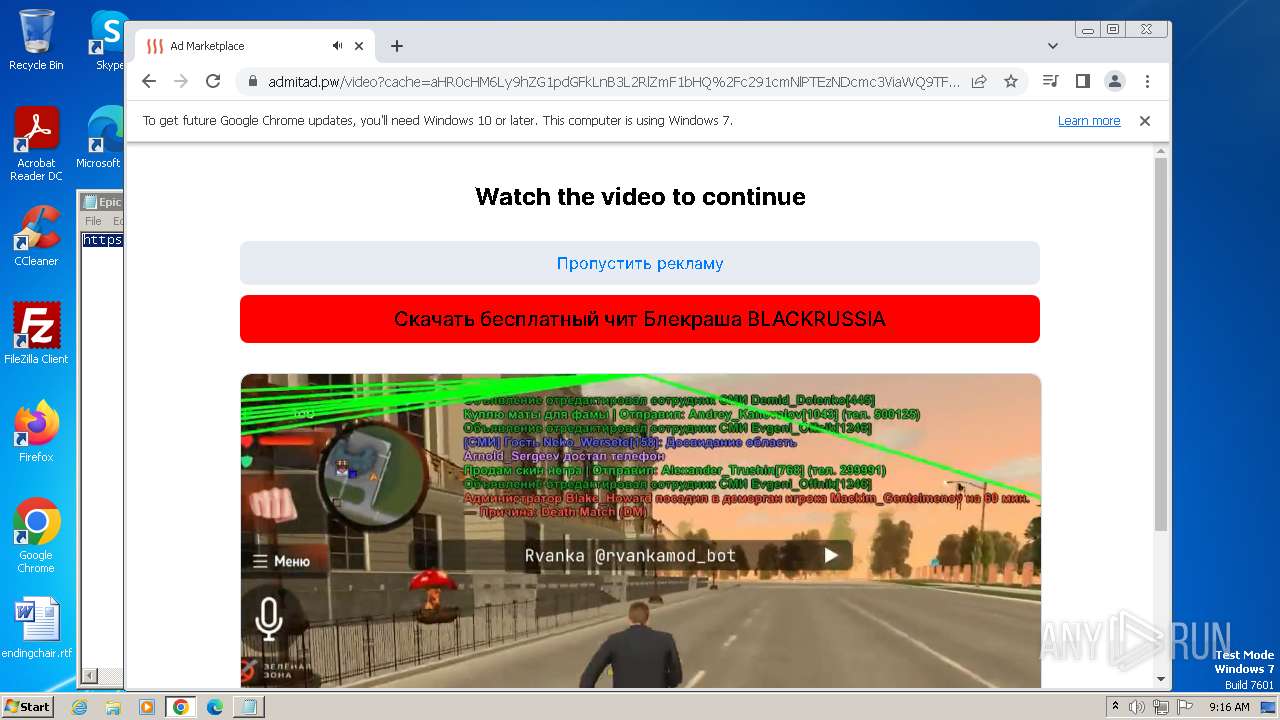Image resolution: width=1280 pixels, height=720 pixels.
Task: Go forward in browser history
Action: click(x=181, y=81)
